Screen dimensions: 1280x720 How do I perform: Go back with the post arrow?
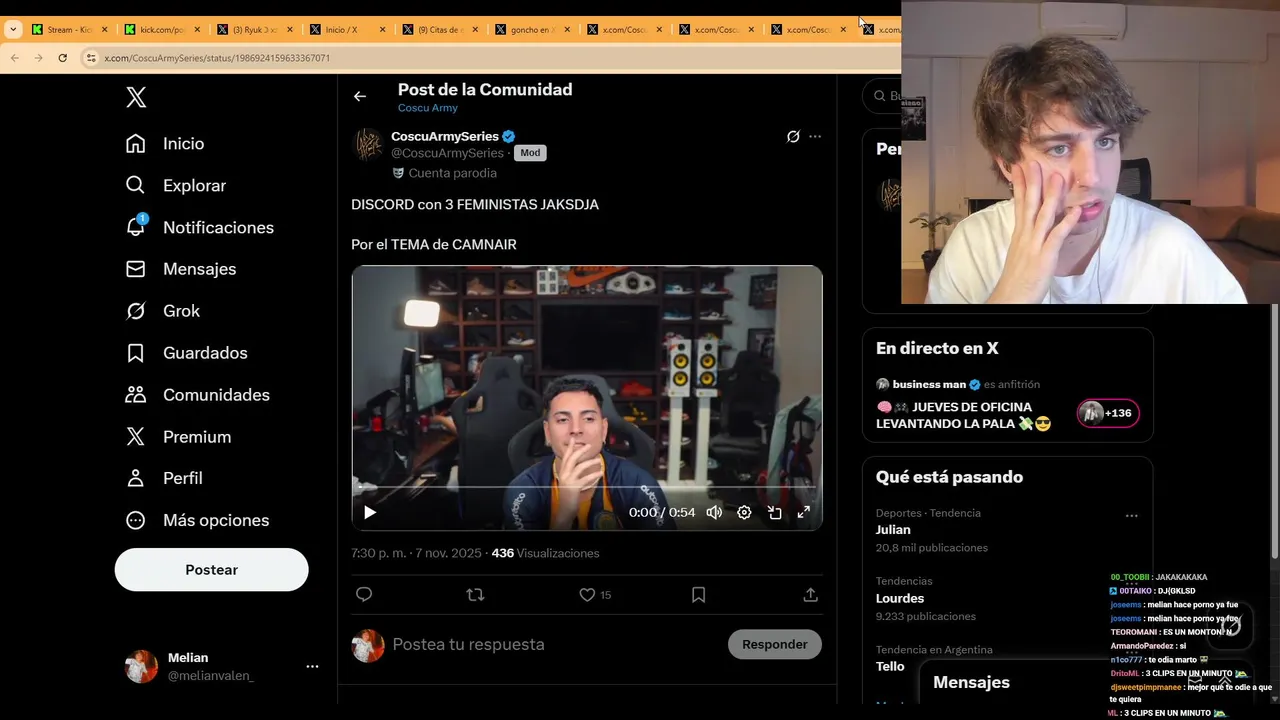[360, 96]
